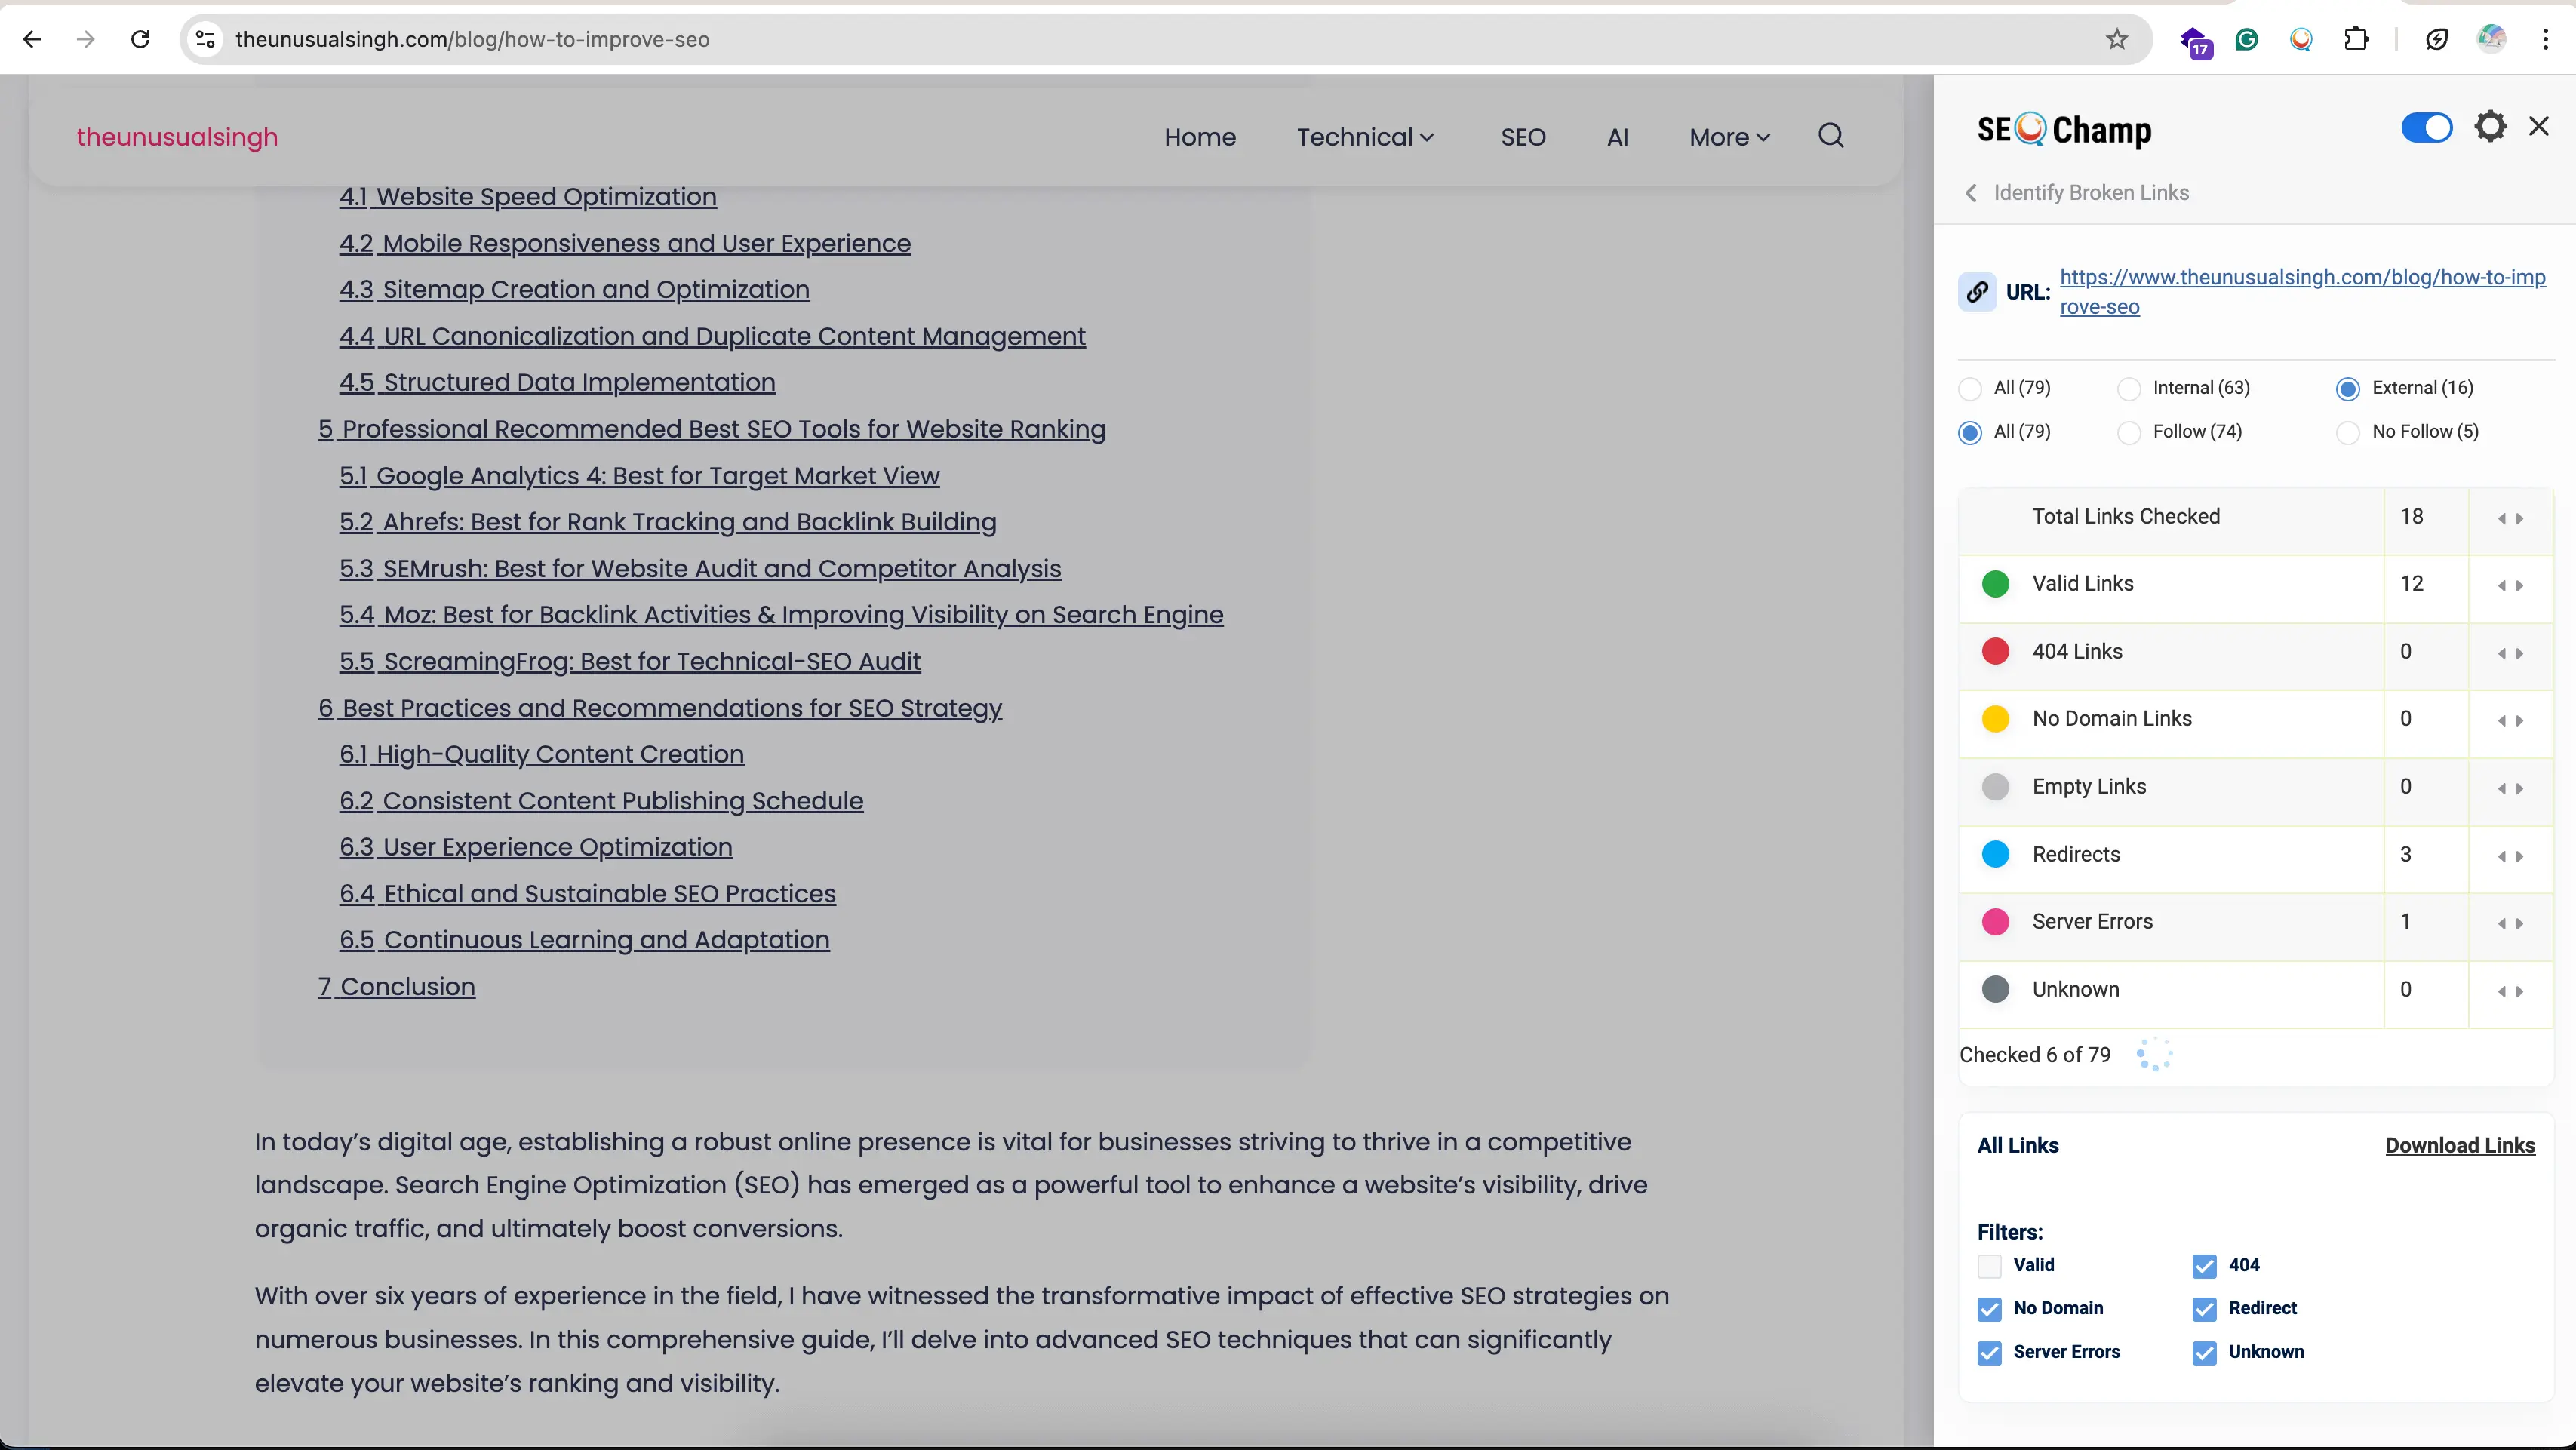2576x1450 pixels.
Task: Click the green Valid Links color dot
Action: pos(1995,584)
